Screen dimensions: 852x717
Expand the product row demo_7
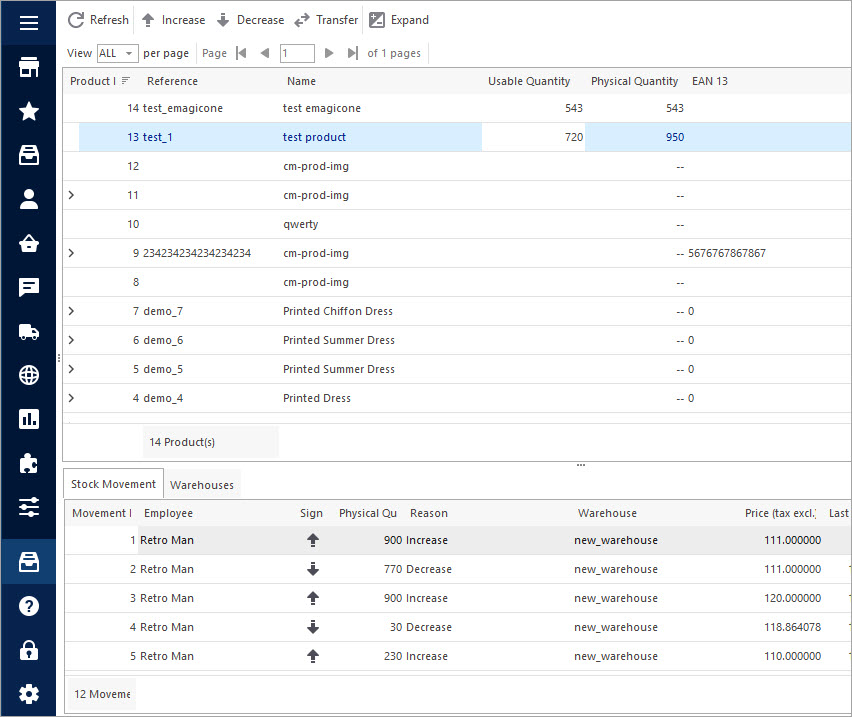(x=71, y=311)
